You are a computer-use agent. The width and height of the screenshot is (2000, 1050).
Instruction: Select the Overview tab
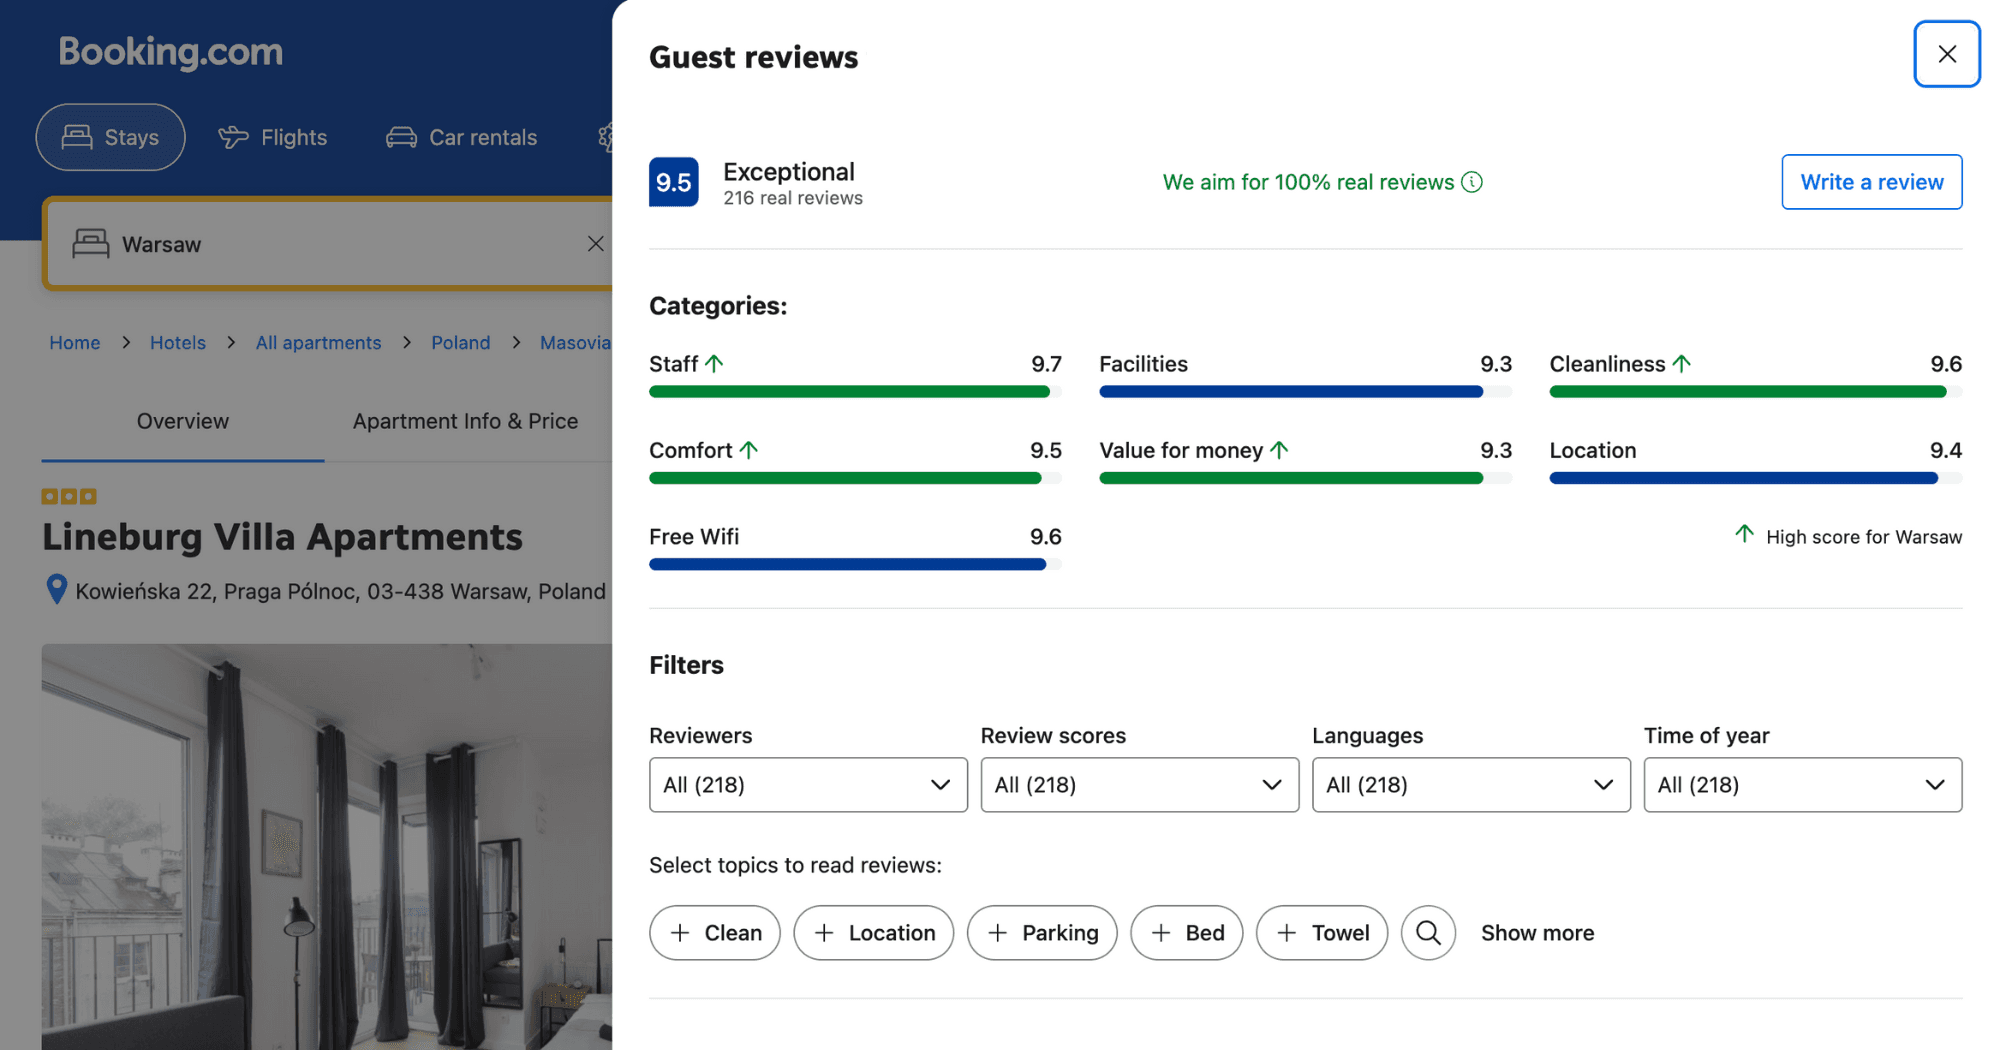pyautogui.click(x=182, y=421)
